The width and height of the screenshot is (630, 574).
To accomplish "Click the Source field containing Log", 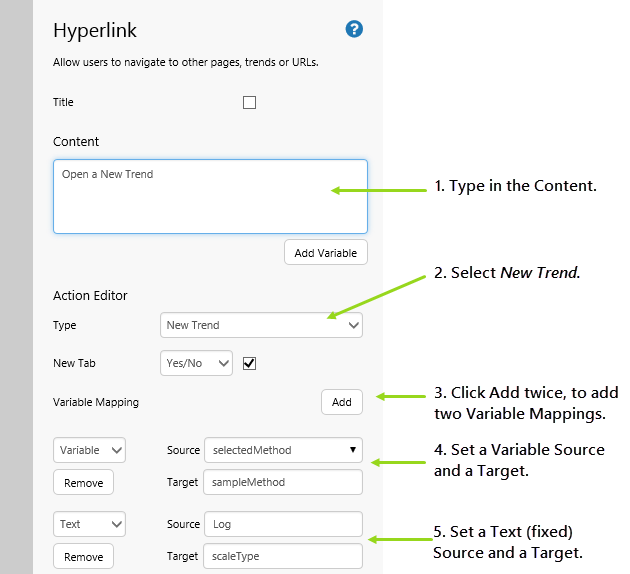I will click(x=283, y=524).
